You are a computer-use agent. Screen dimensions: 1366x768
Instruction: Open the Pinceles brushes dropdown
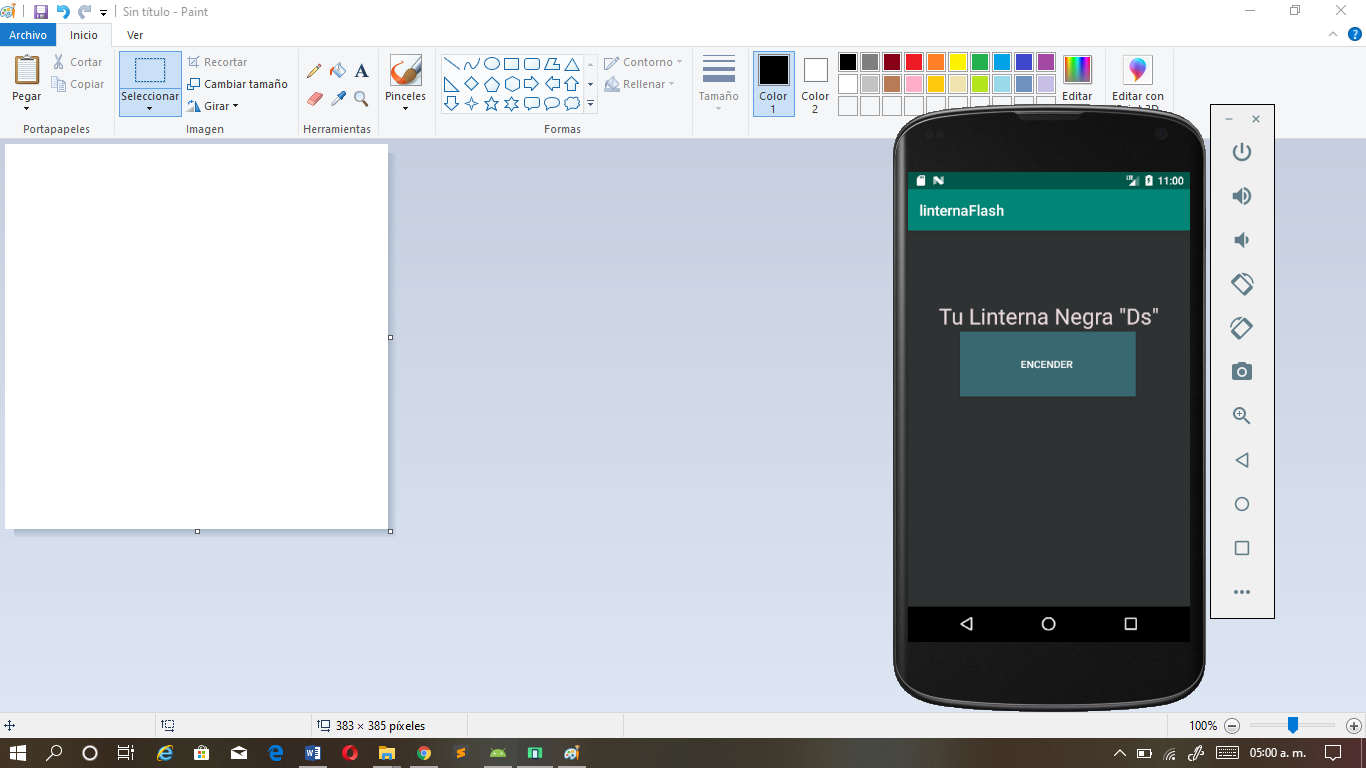pyautogui.click(x=405, y=108)
